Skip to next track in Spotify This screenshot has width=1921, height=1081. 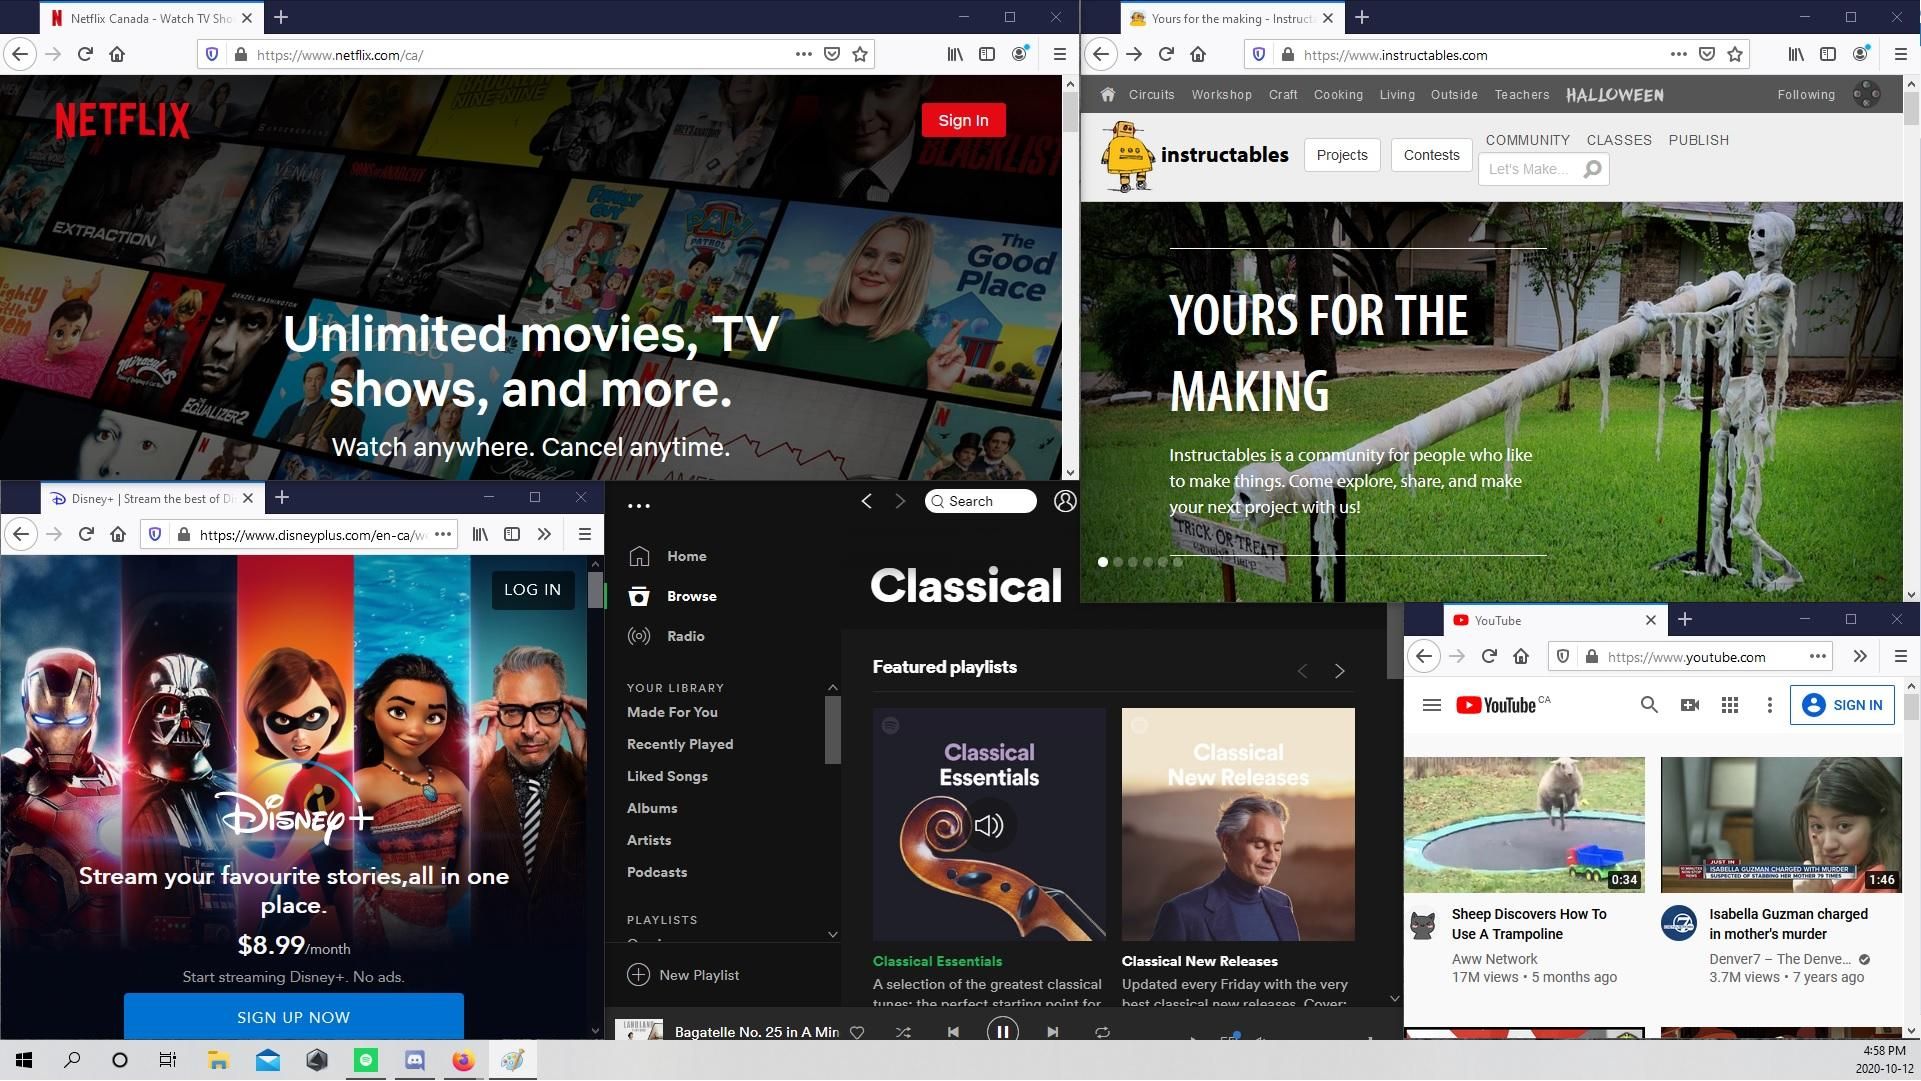tap(1052, 1032)
